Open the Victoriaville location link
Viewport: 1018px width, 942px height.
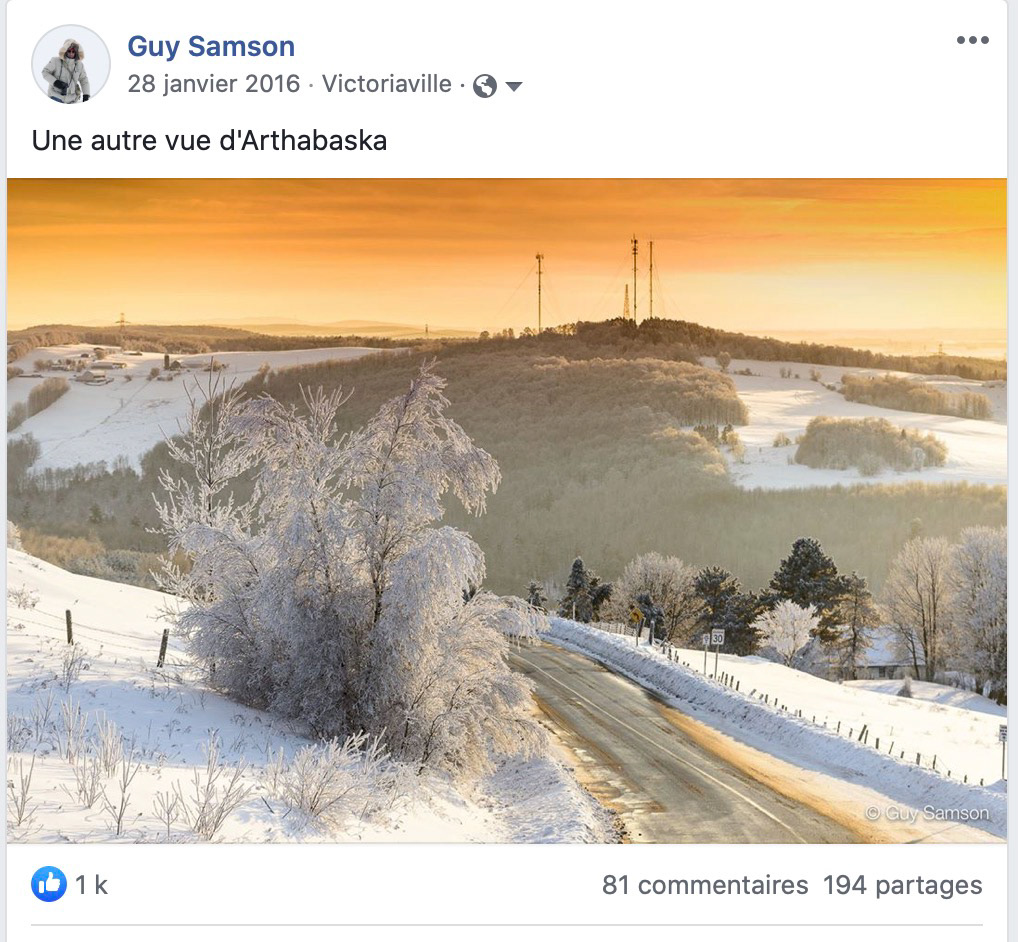click(x=386, y=84)
